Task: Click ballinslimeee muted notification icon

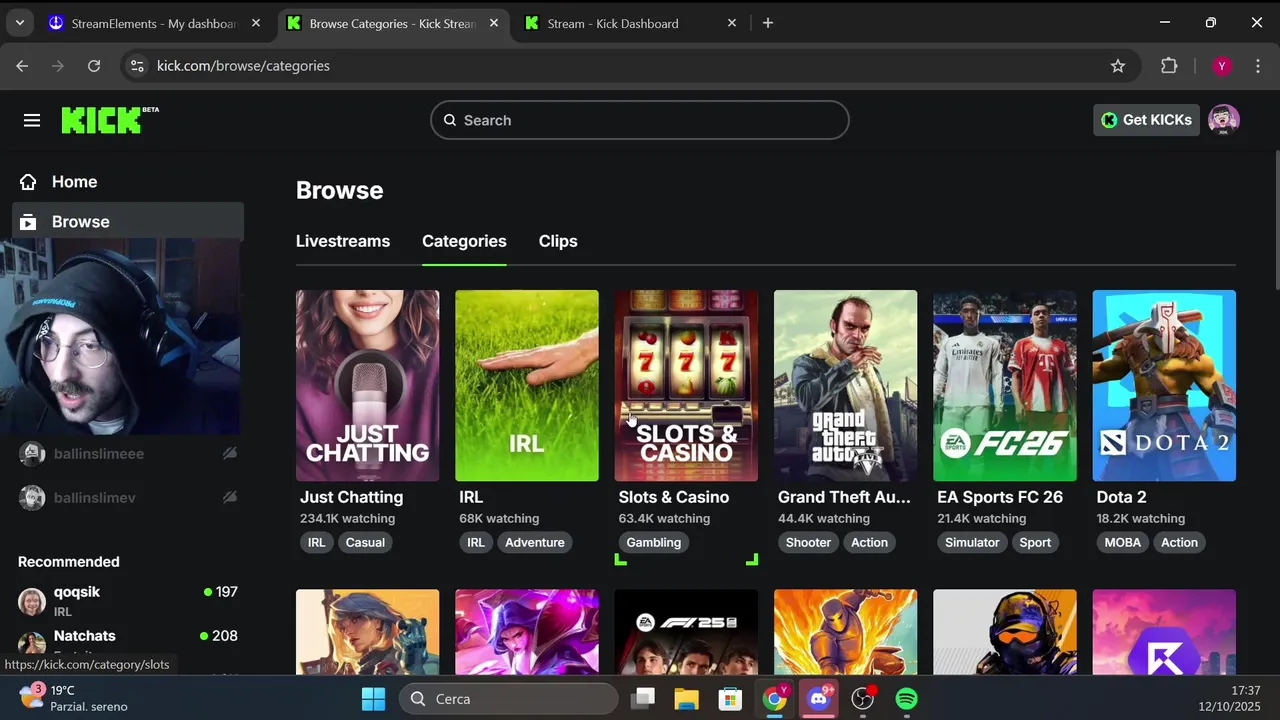Action: (229, 454)
